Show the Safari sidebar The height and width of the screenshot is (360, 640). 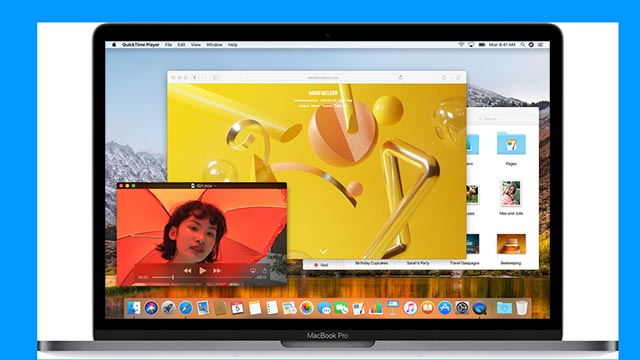[x=216, y=77]
